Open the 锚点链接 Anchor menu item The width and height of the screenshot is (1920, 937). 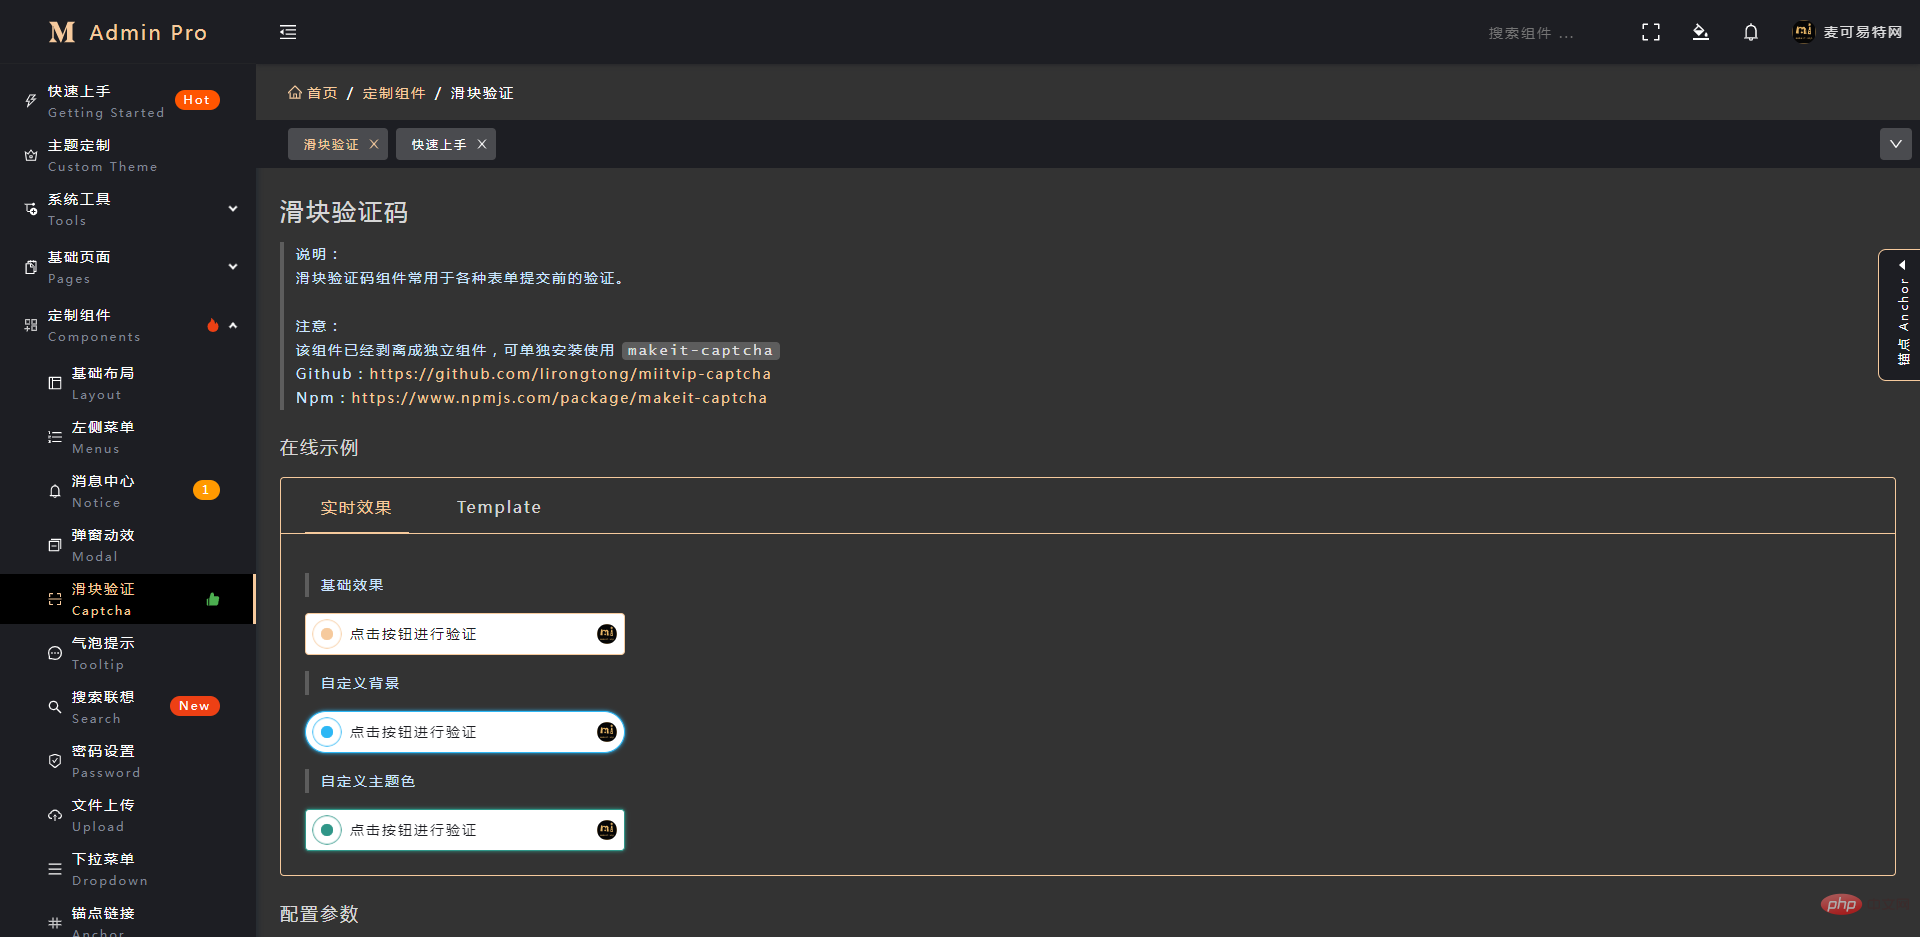(x=128, y=920)
